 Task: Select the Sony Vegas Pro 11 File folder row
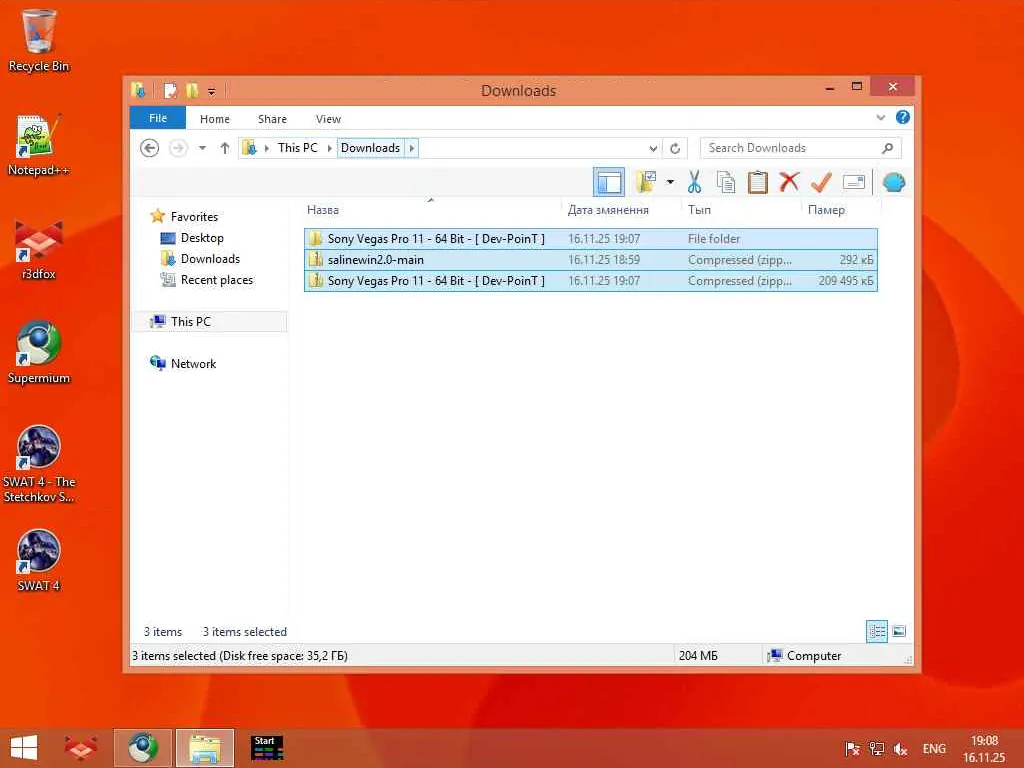(590, 238)
